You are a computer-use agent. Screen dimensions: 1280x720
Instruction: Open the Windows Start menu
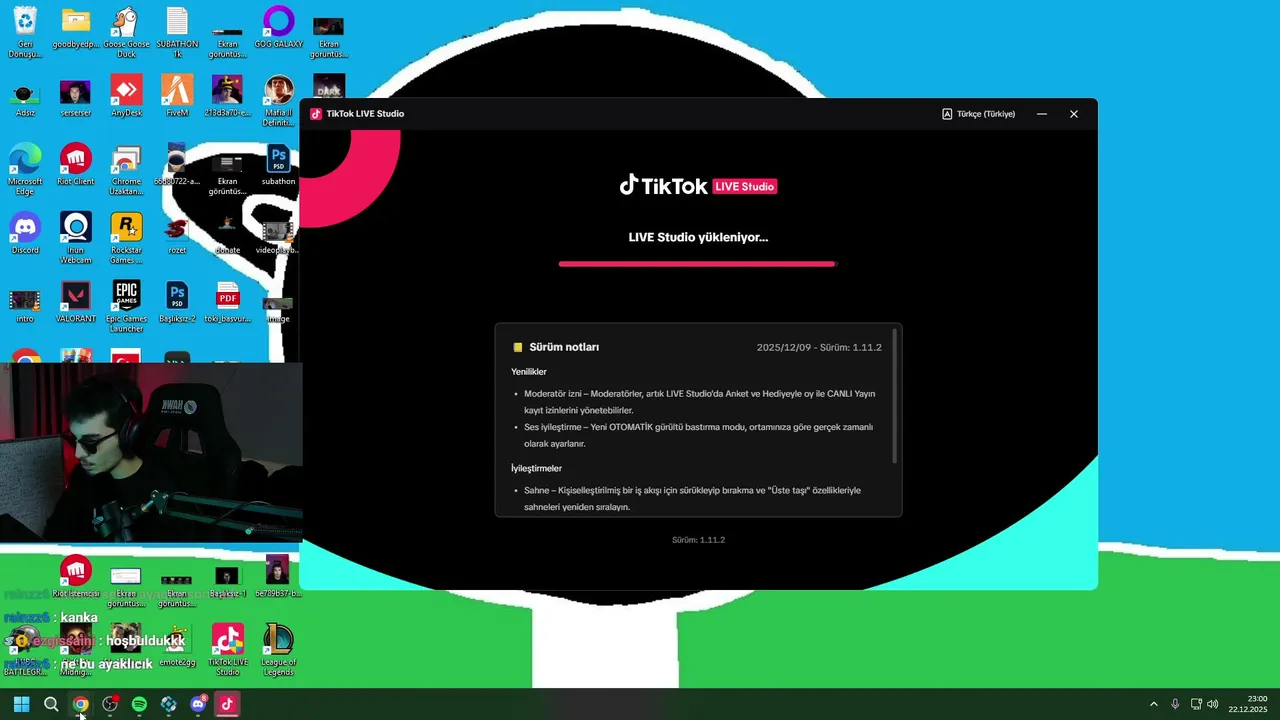(x=21, y=704)
